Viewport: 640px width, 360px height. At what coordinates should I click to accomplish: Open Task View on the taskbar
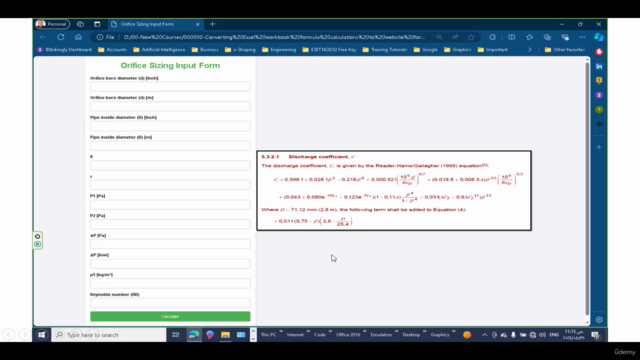coord(176,335)
